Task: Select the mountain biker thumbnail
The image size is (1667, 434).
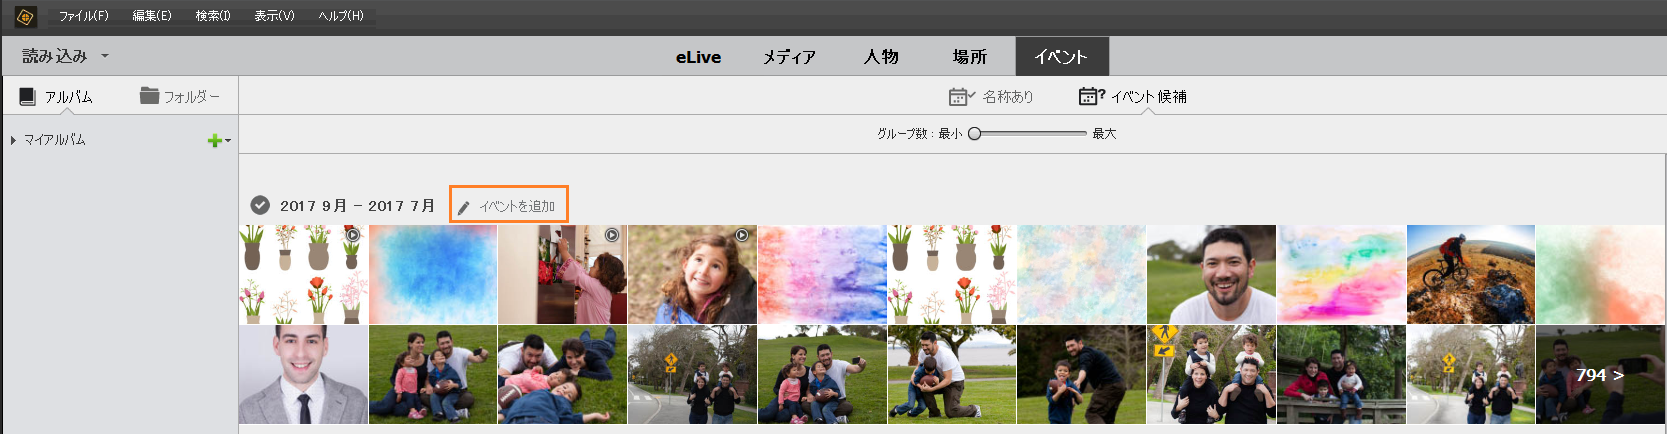Action: click(x=1470, y=274)
